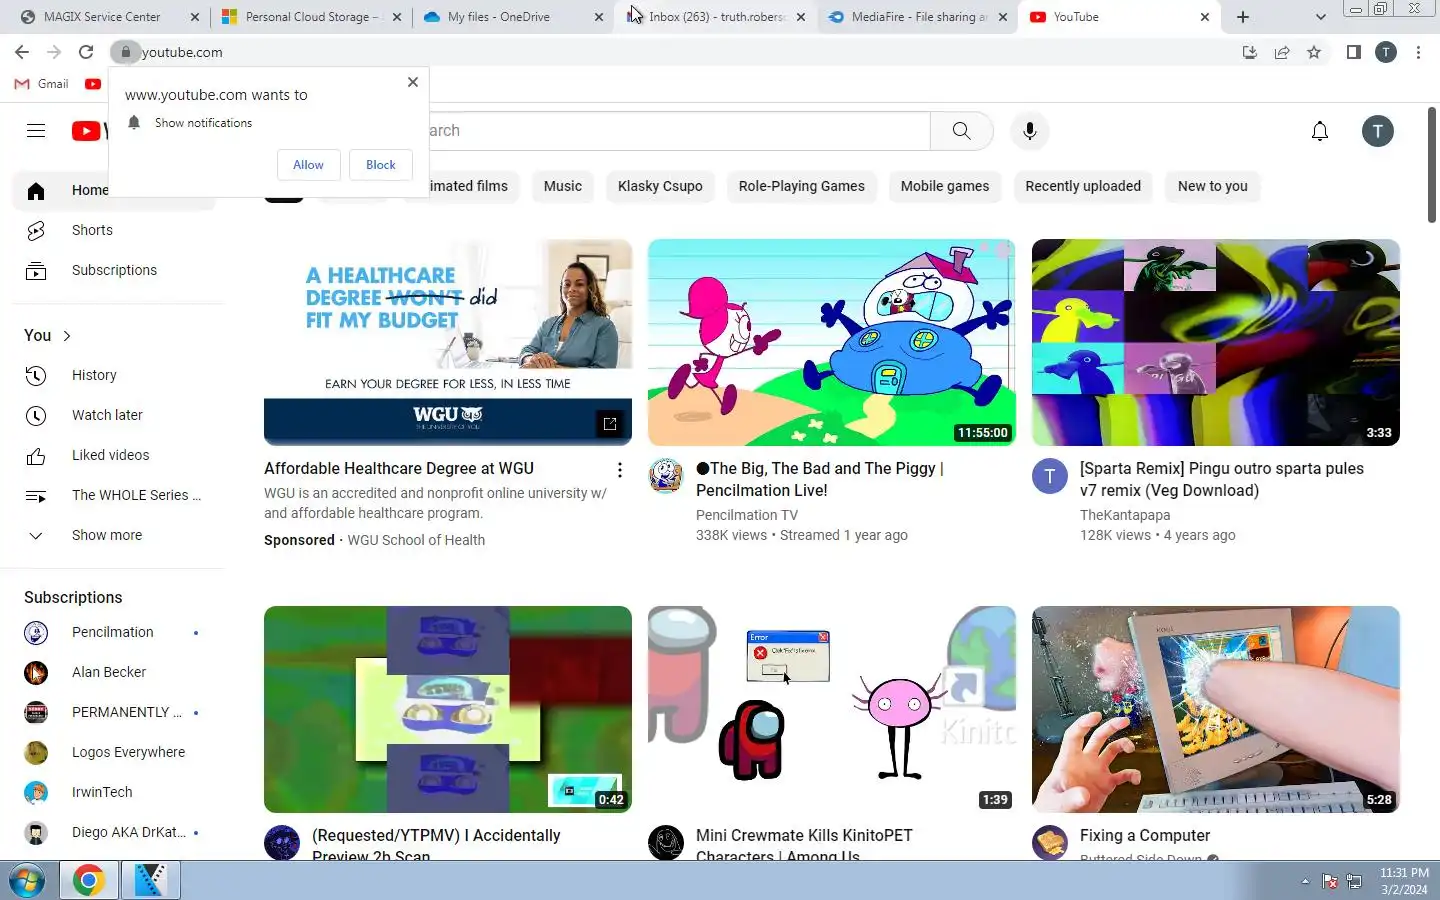Screen dimensions: 1440x900
Task: Open the YouTube bookmark icon
Action: 93,84
